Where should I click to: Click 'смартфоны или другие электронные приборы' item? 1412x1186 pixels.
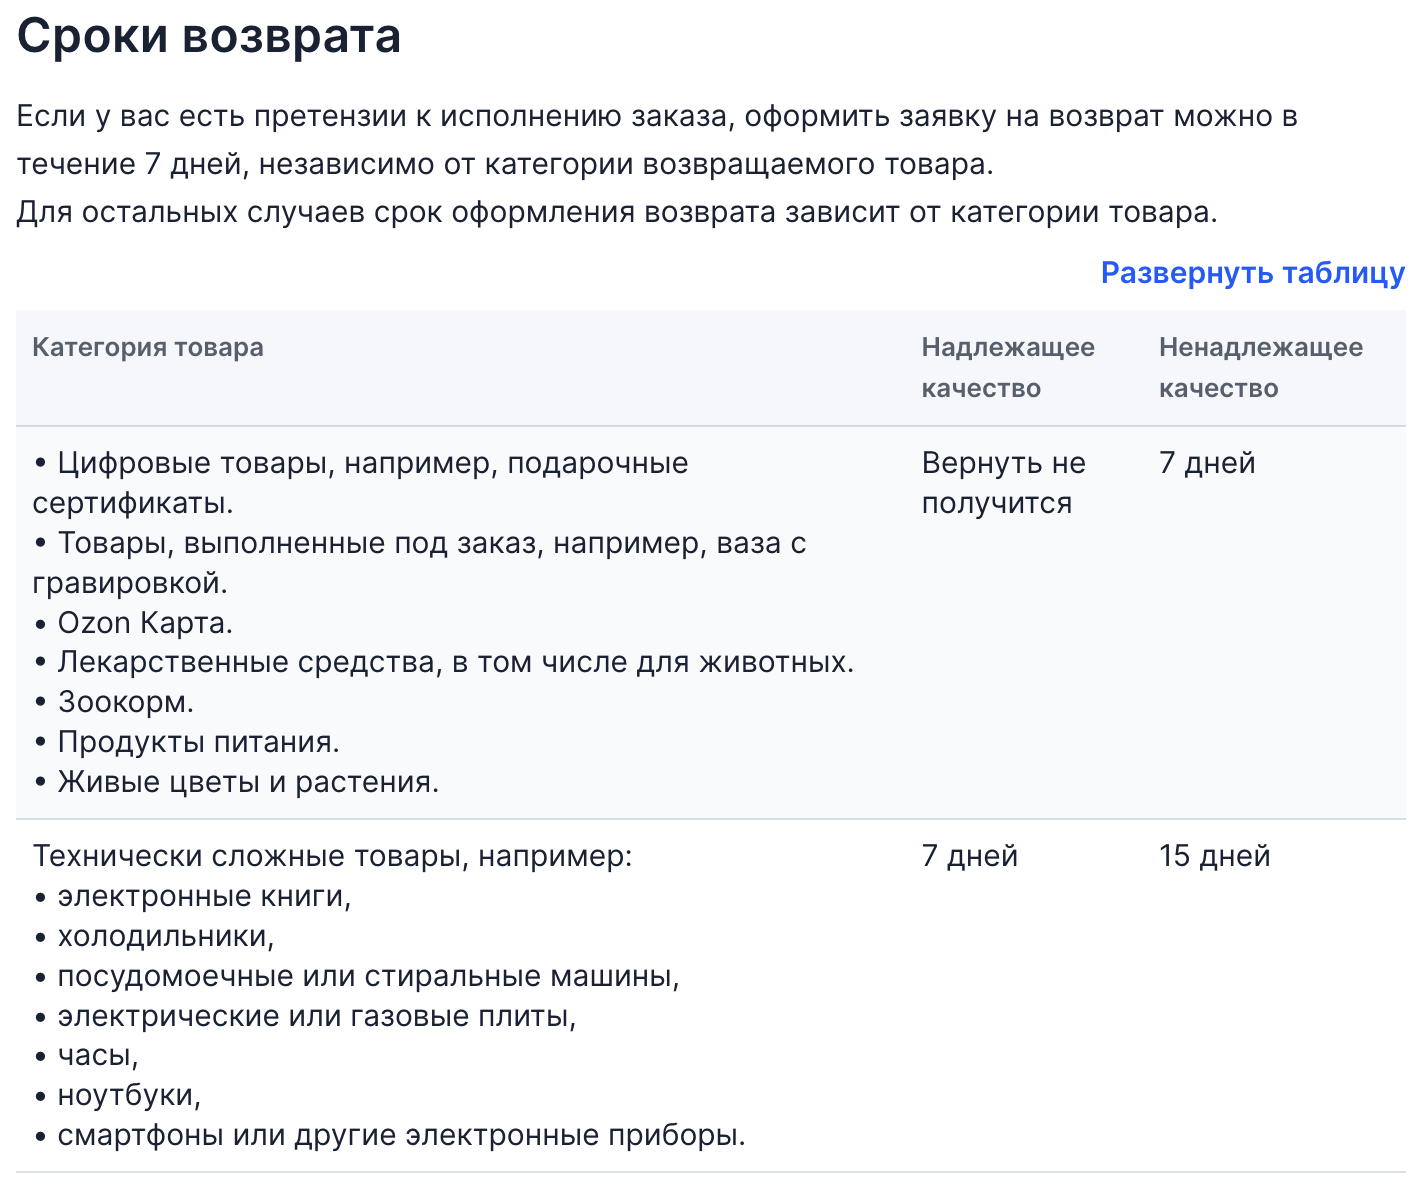click(x=390, y=1136)
